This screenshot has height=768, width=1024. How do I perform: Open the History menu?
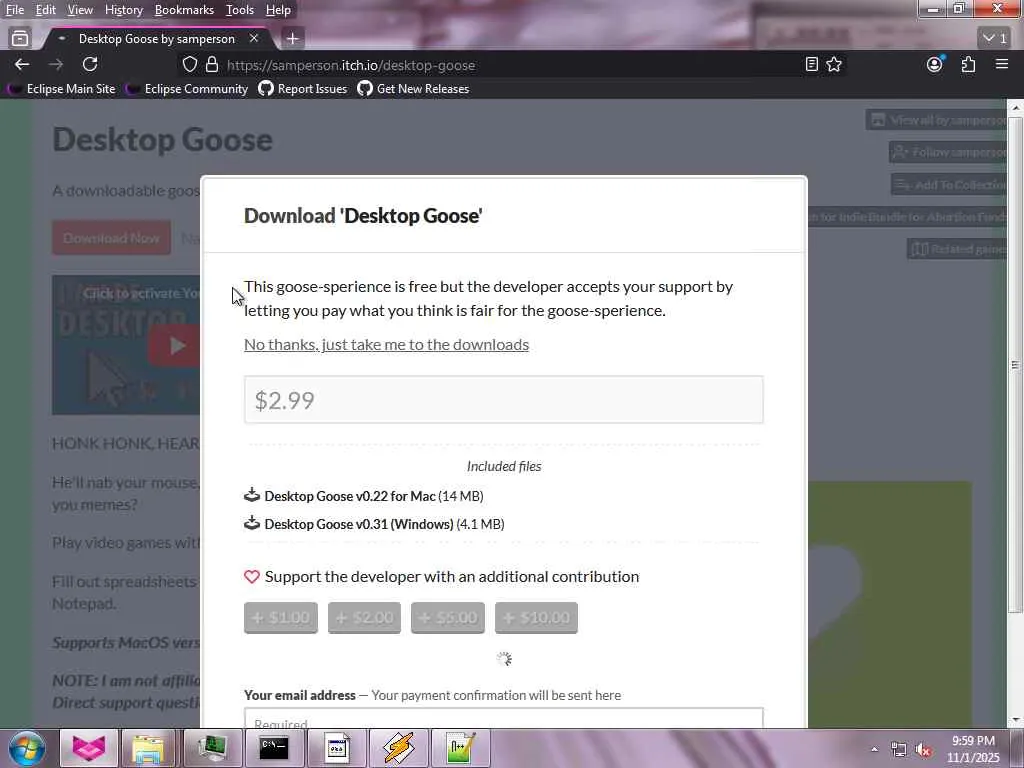point(123,10)
